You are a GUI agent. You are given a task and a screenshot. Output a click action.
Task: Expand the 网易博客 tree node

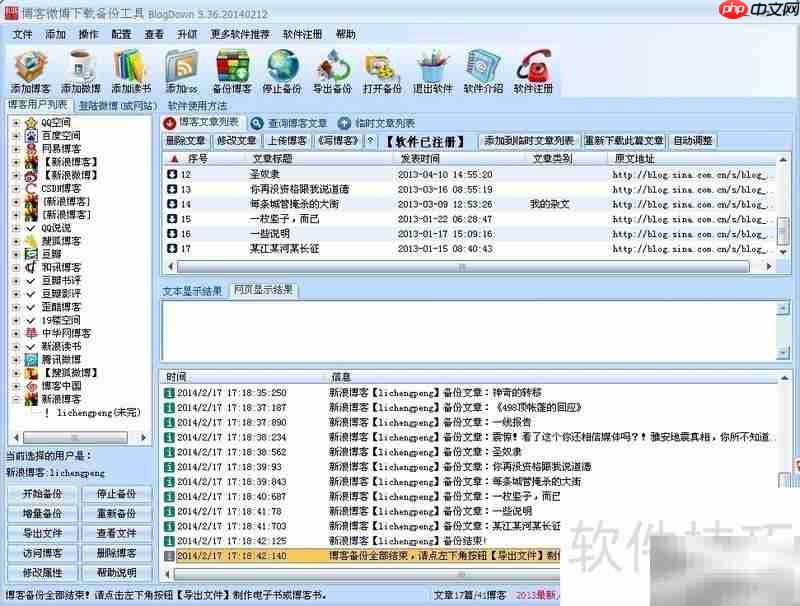point(16,149)
